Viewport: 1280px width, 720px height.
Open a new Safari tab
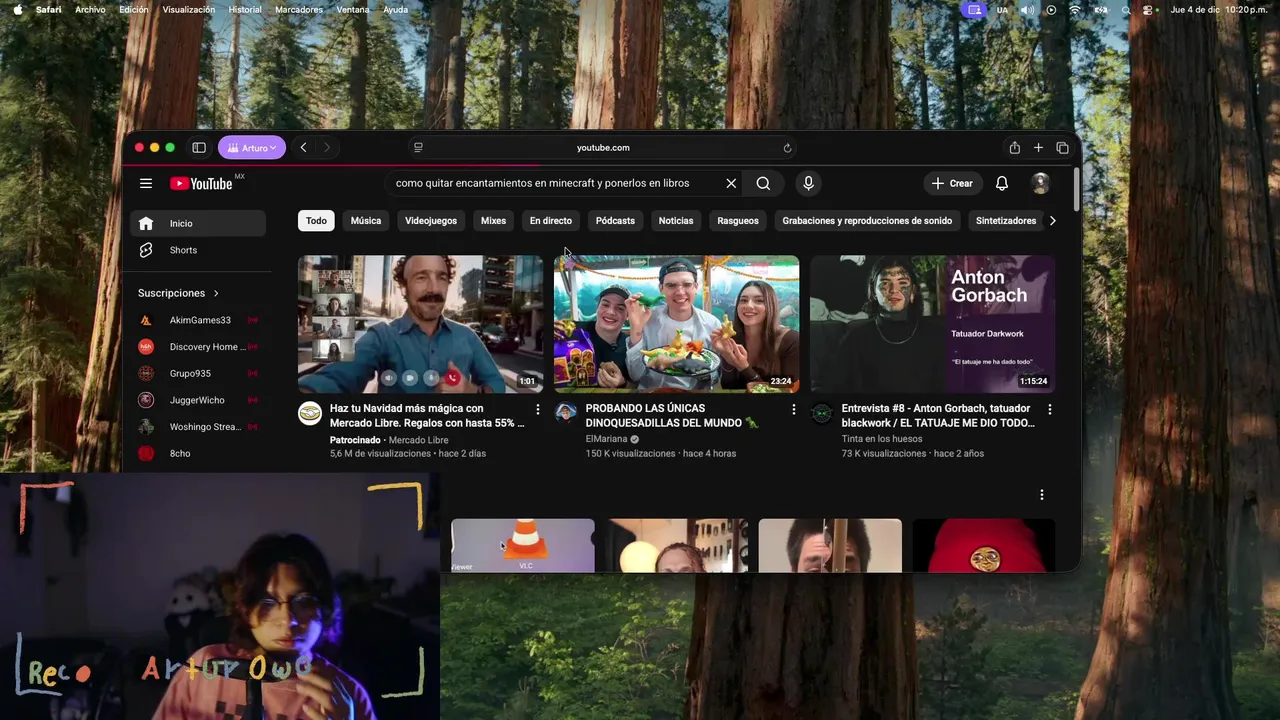pos(1038,148)
